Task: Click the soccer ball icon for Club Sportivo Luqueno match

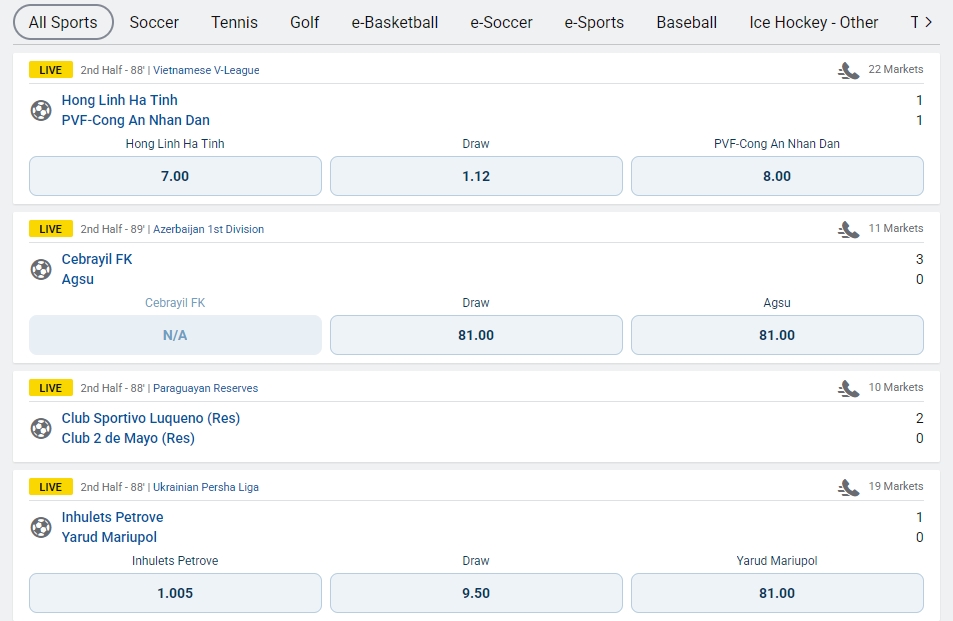Action: click(x=41, y=428)
